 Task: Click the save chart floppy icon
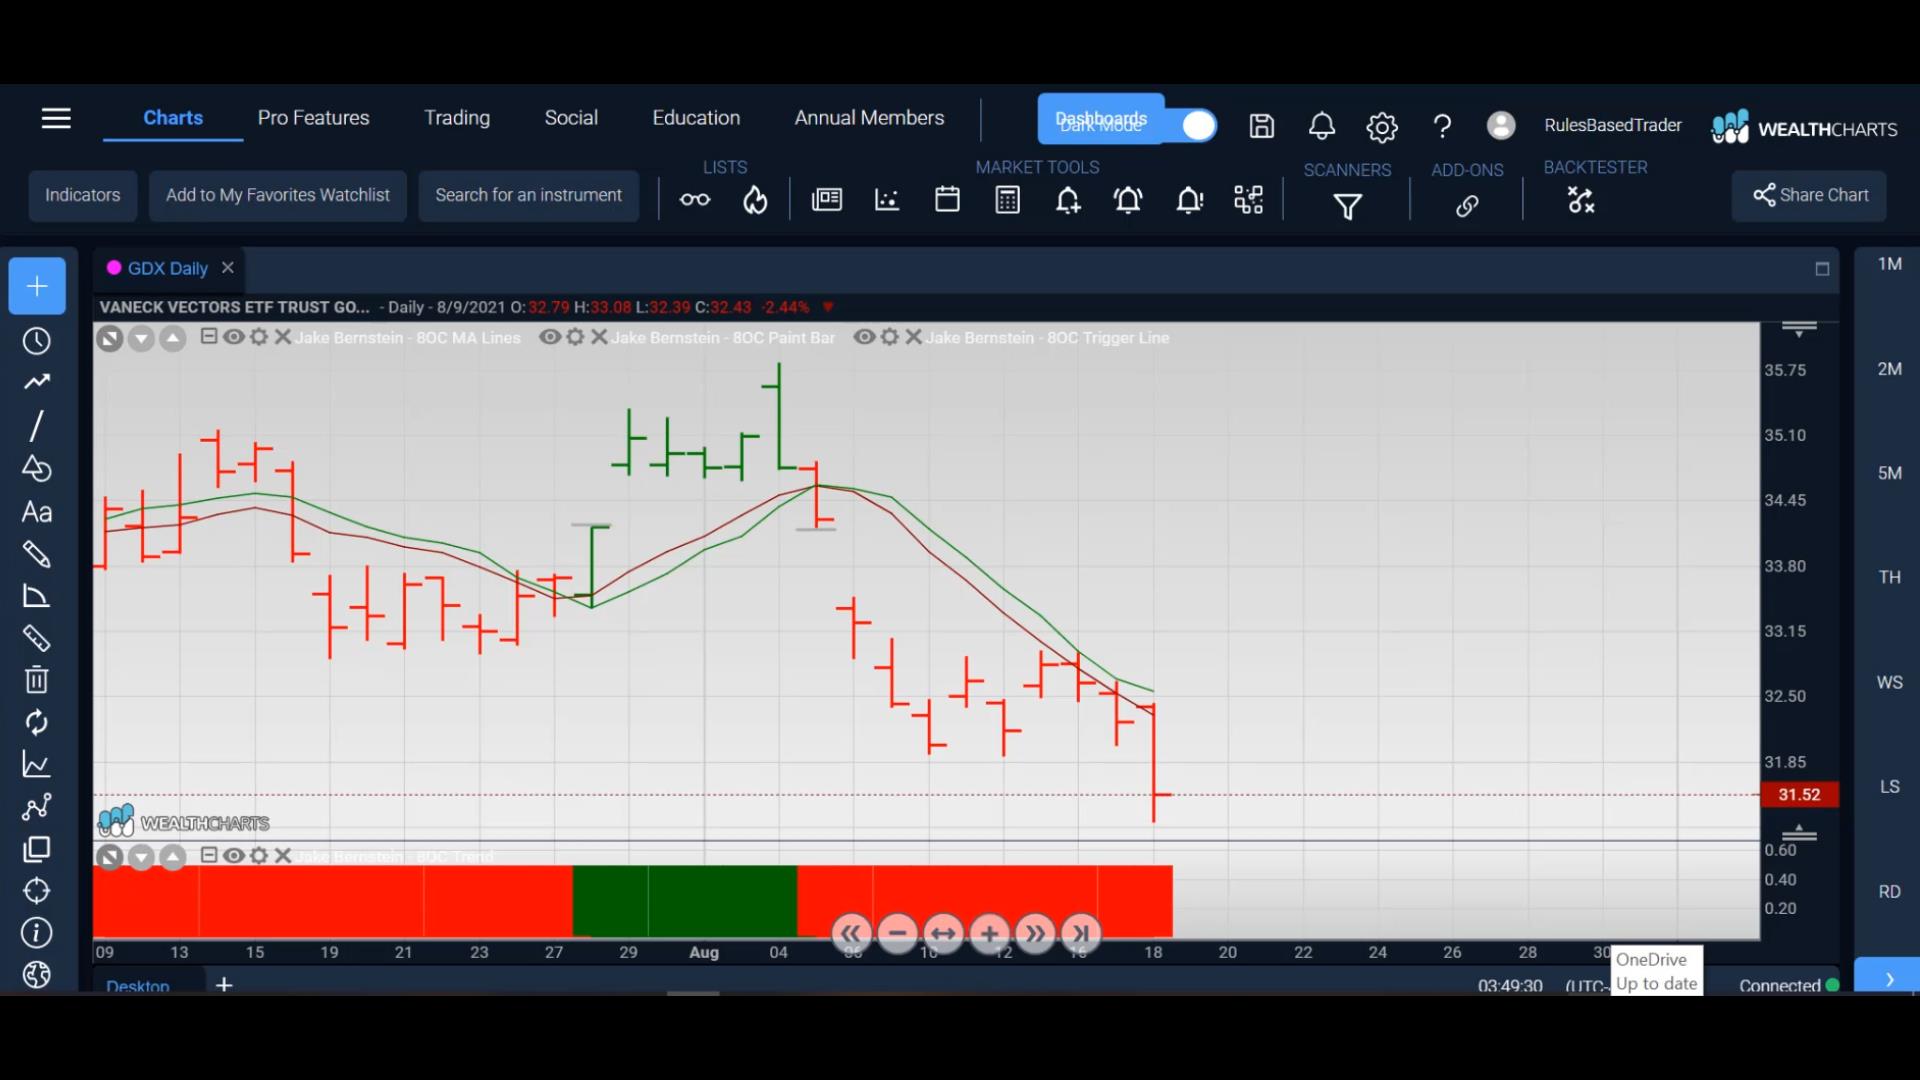point(1262,126)
